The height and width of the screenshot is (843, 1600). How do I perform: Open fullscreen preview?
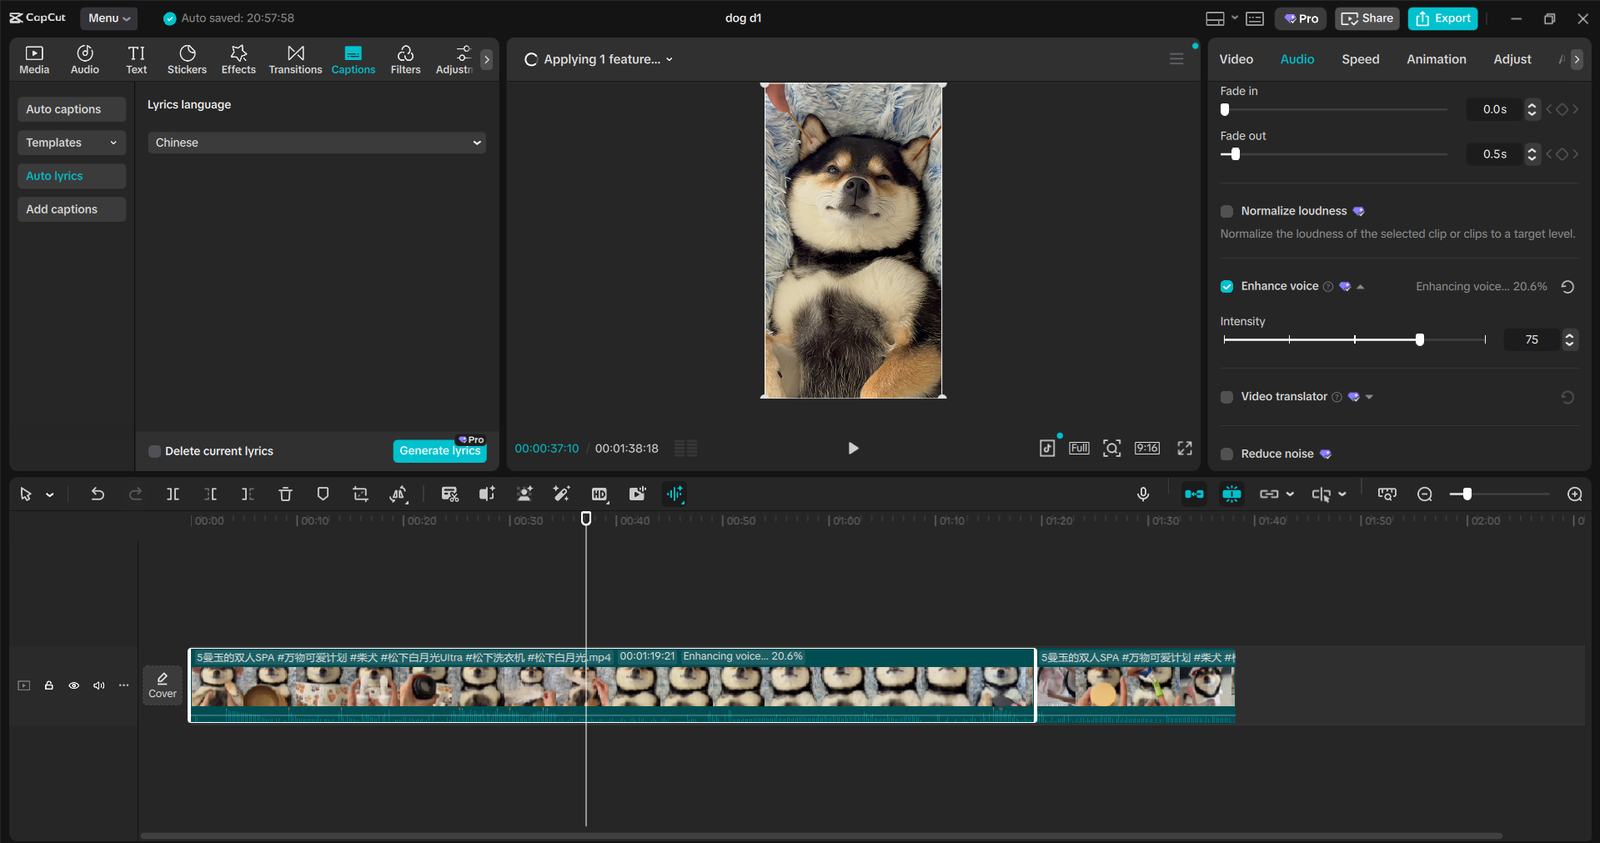1184,448
